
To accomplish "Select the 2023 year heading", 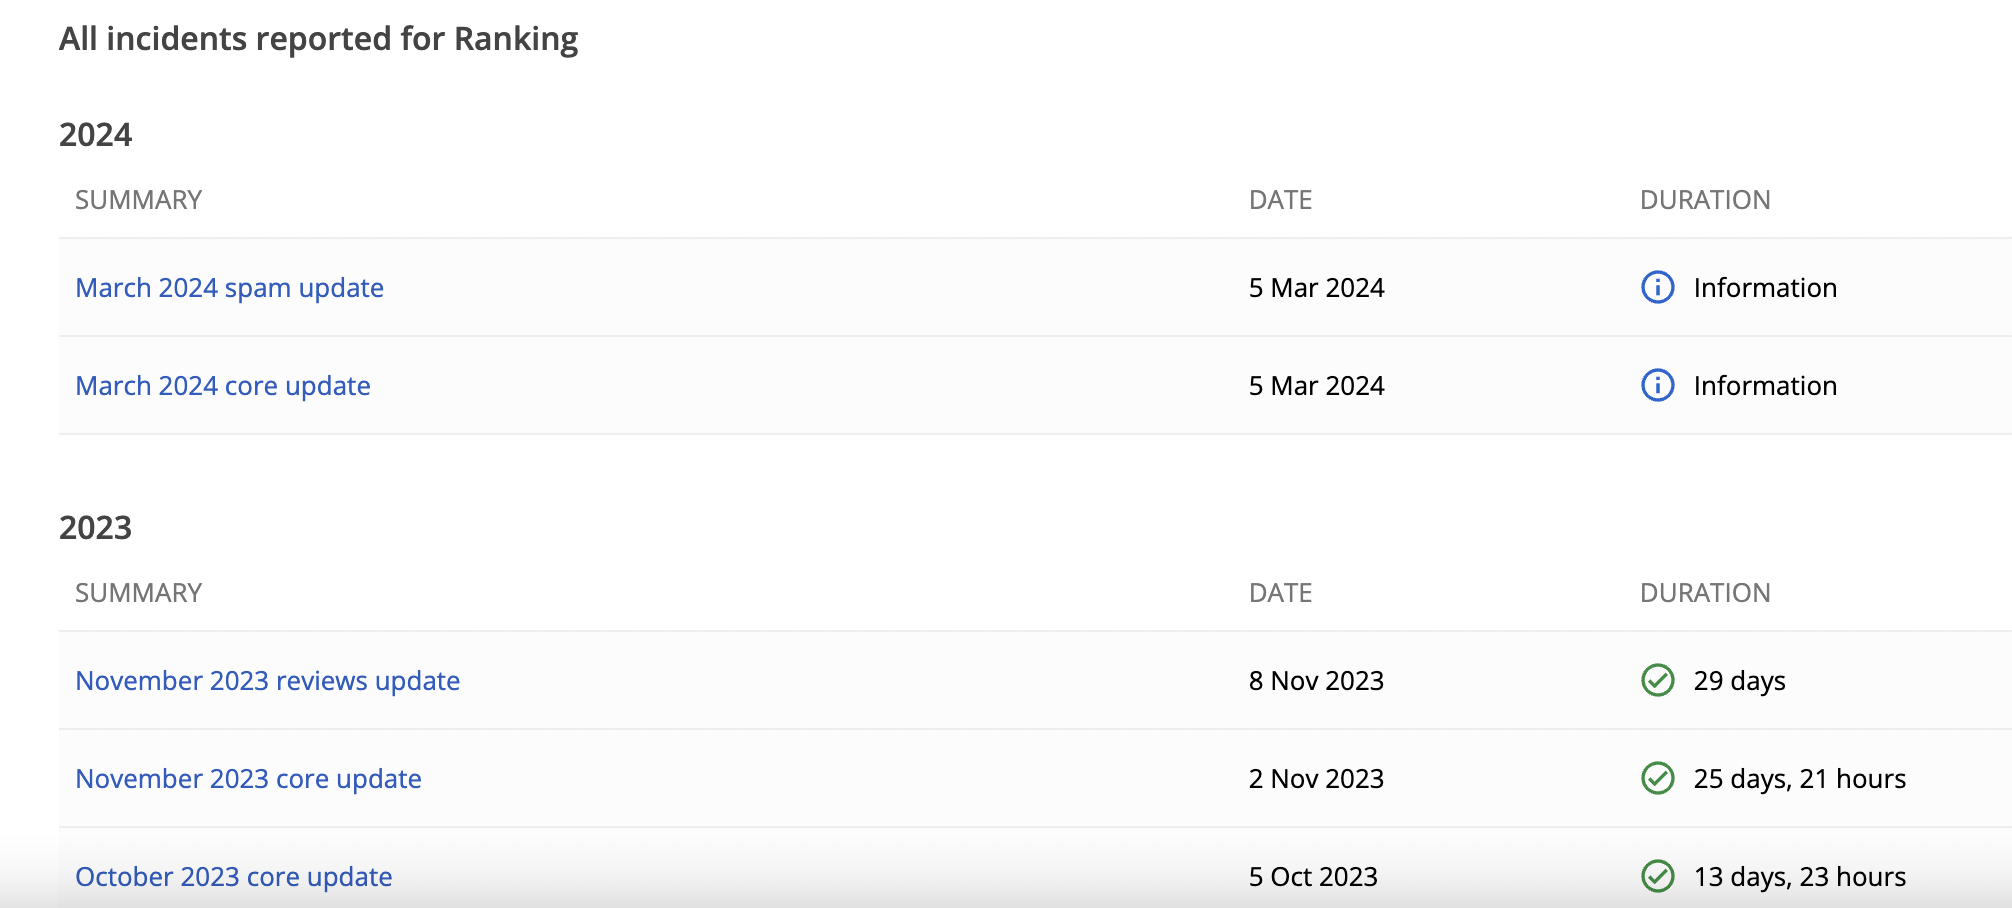I will click(95, 527).
